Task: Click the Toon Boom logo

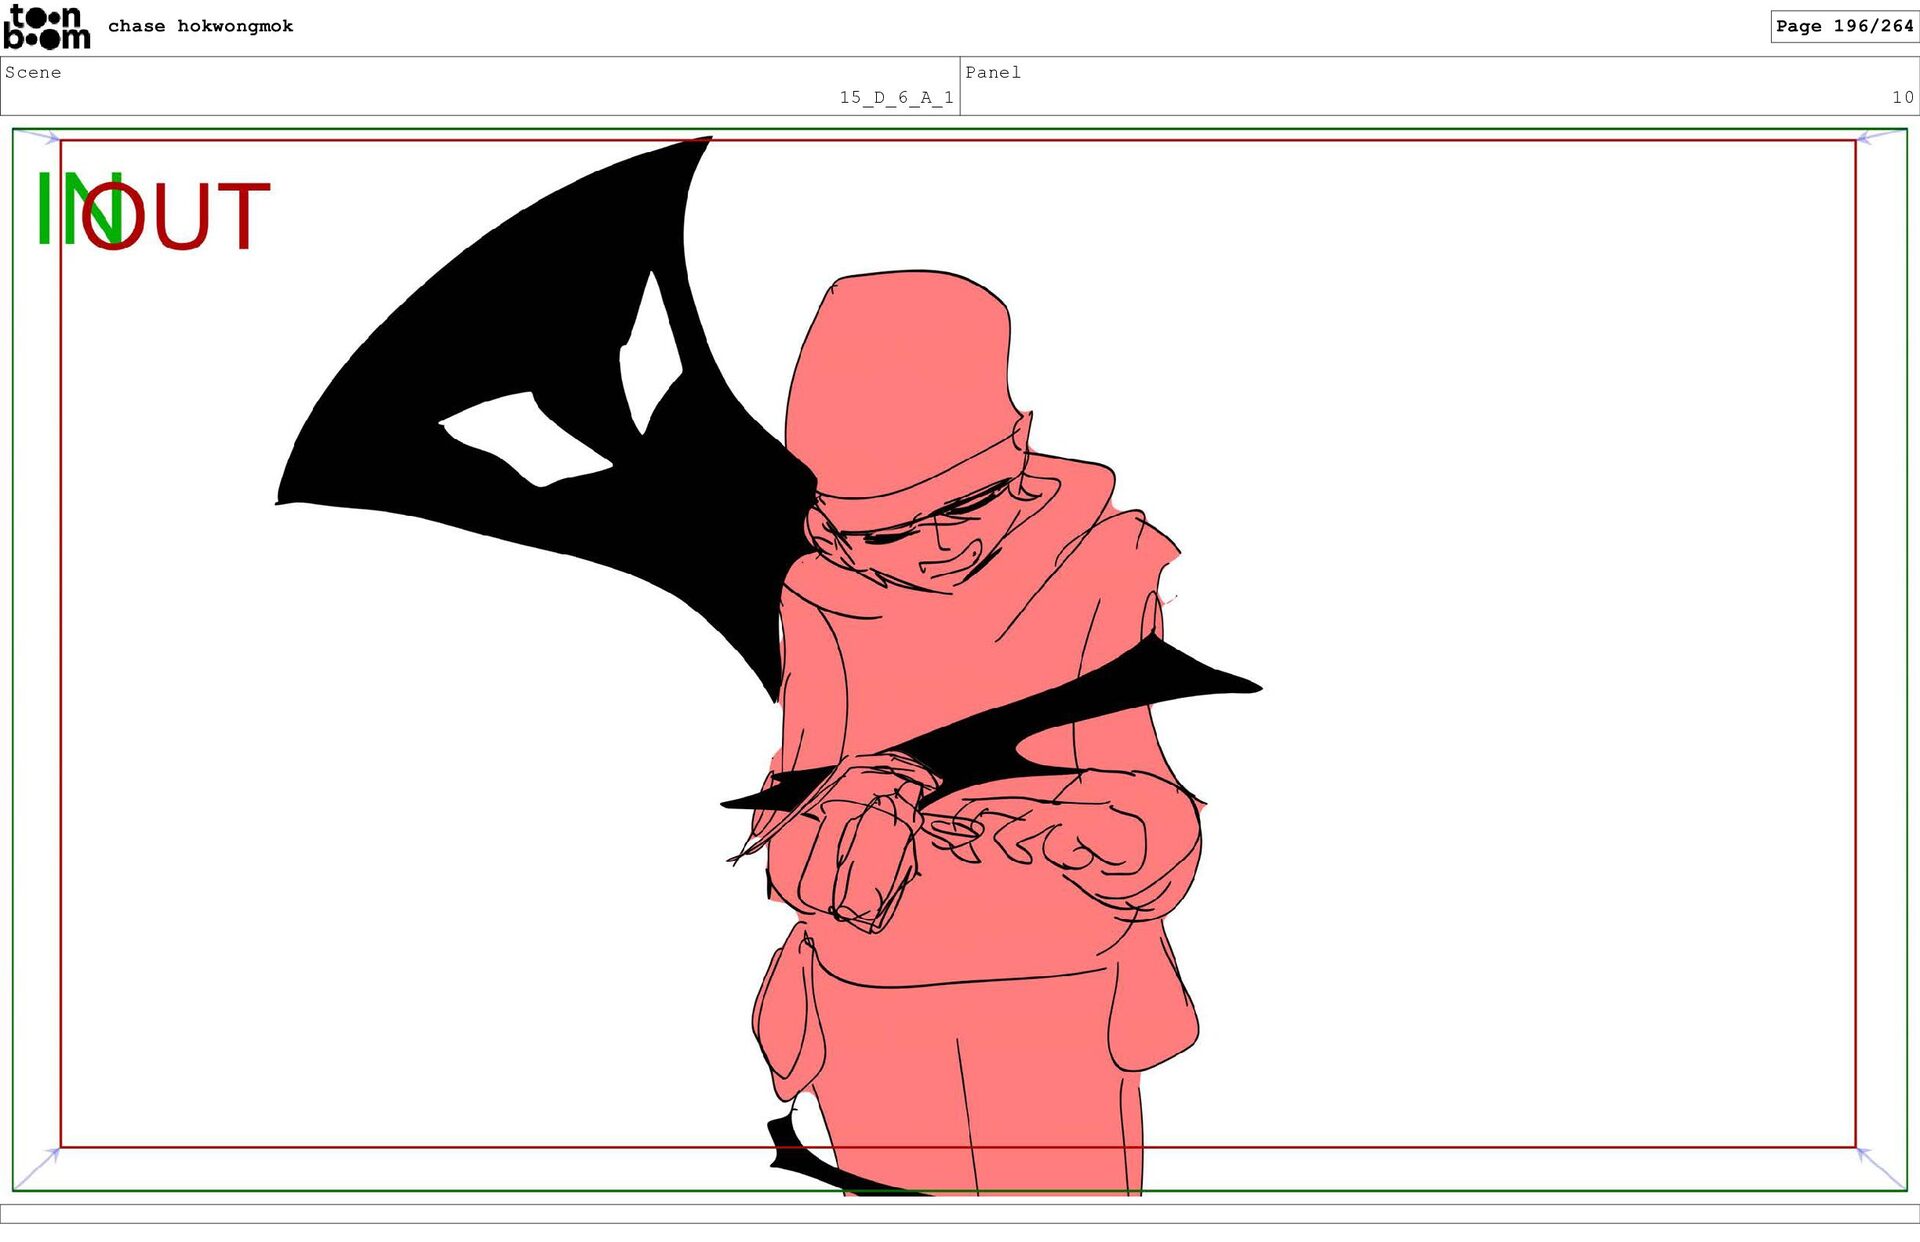Action: pyautogui.click(x=46, y=27)
